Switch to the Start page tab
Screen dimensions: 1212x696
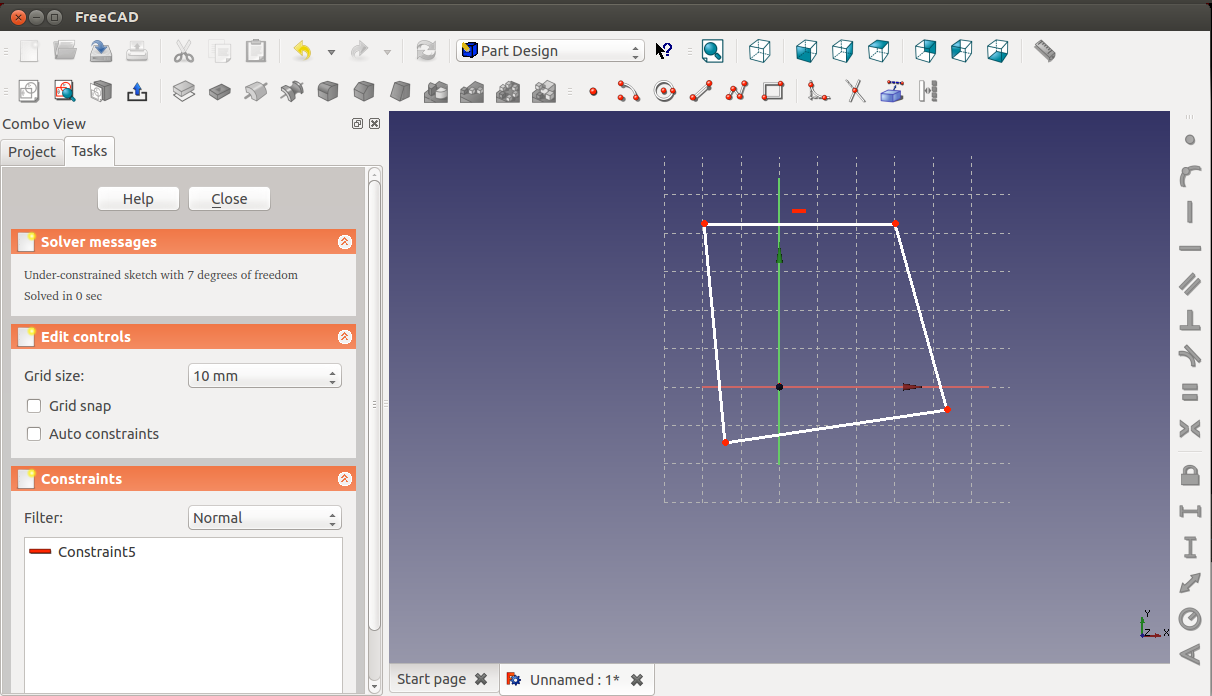(431, 679)
